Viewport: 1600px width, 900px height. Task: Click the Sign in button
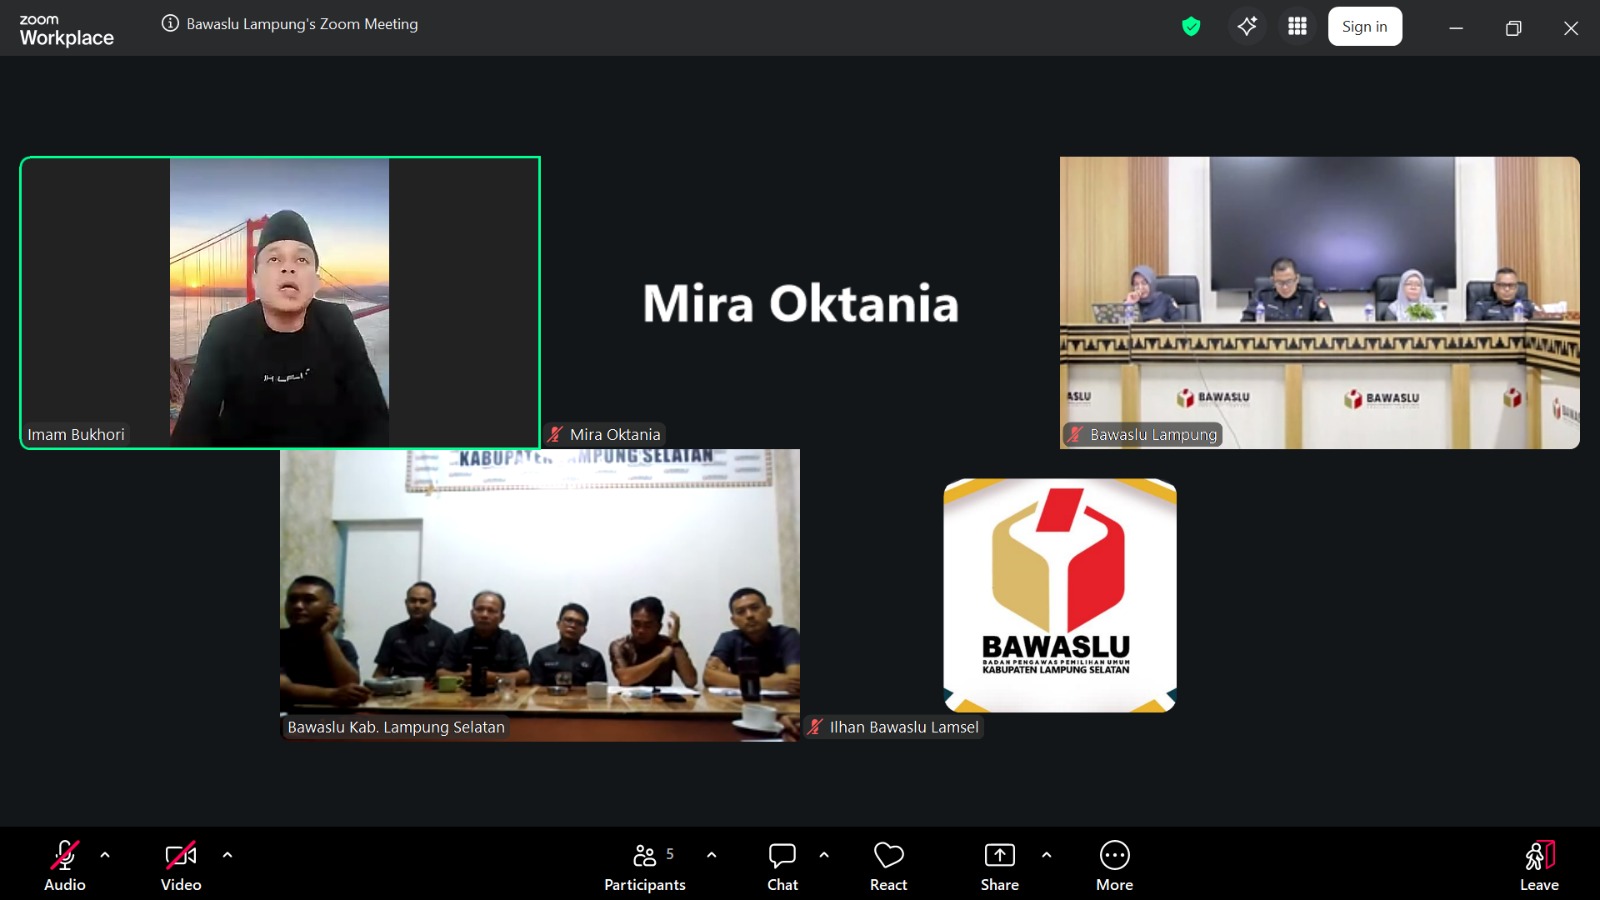pyautogui.click(x=1364, y=27)
